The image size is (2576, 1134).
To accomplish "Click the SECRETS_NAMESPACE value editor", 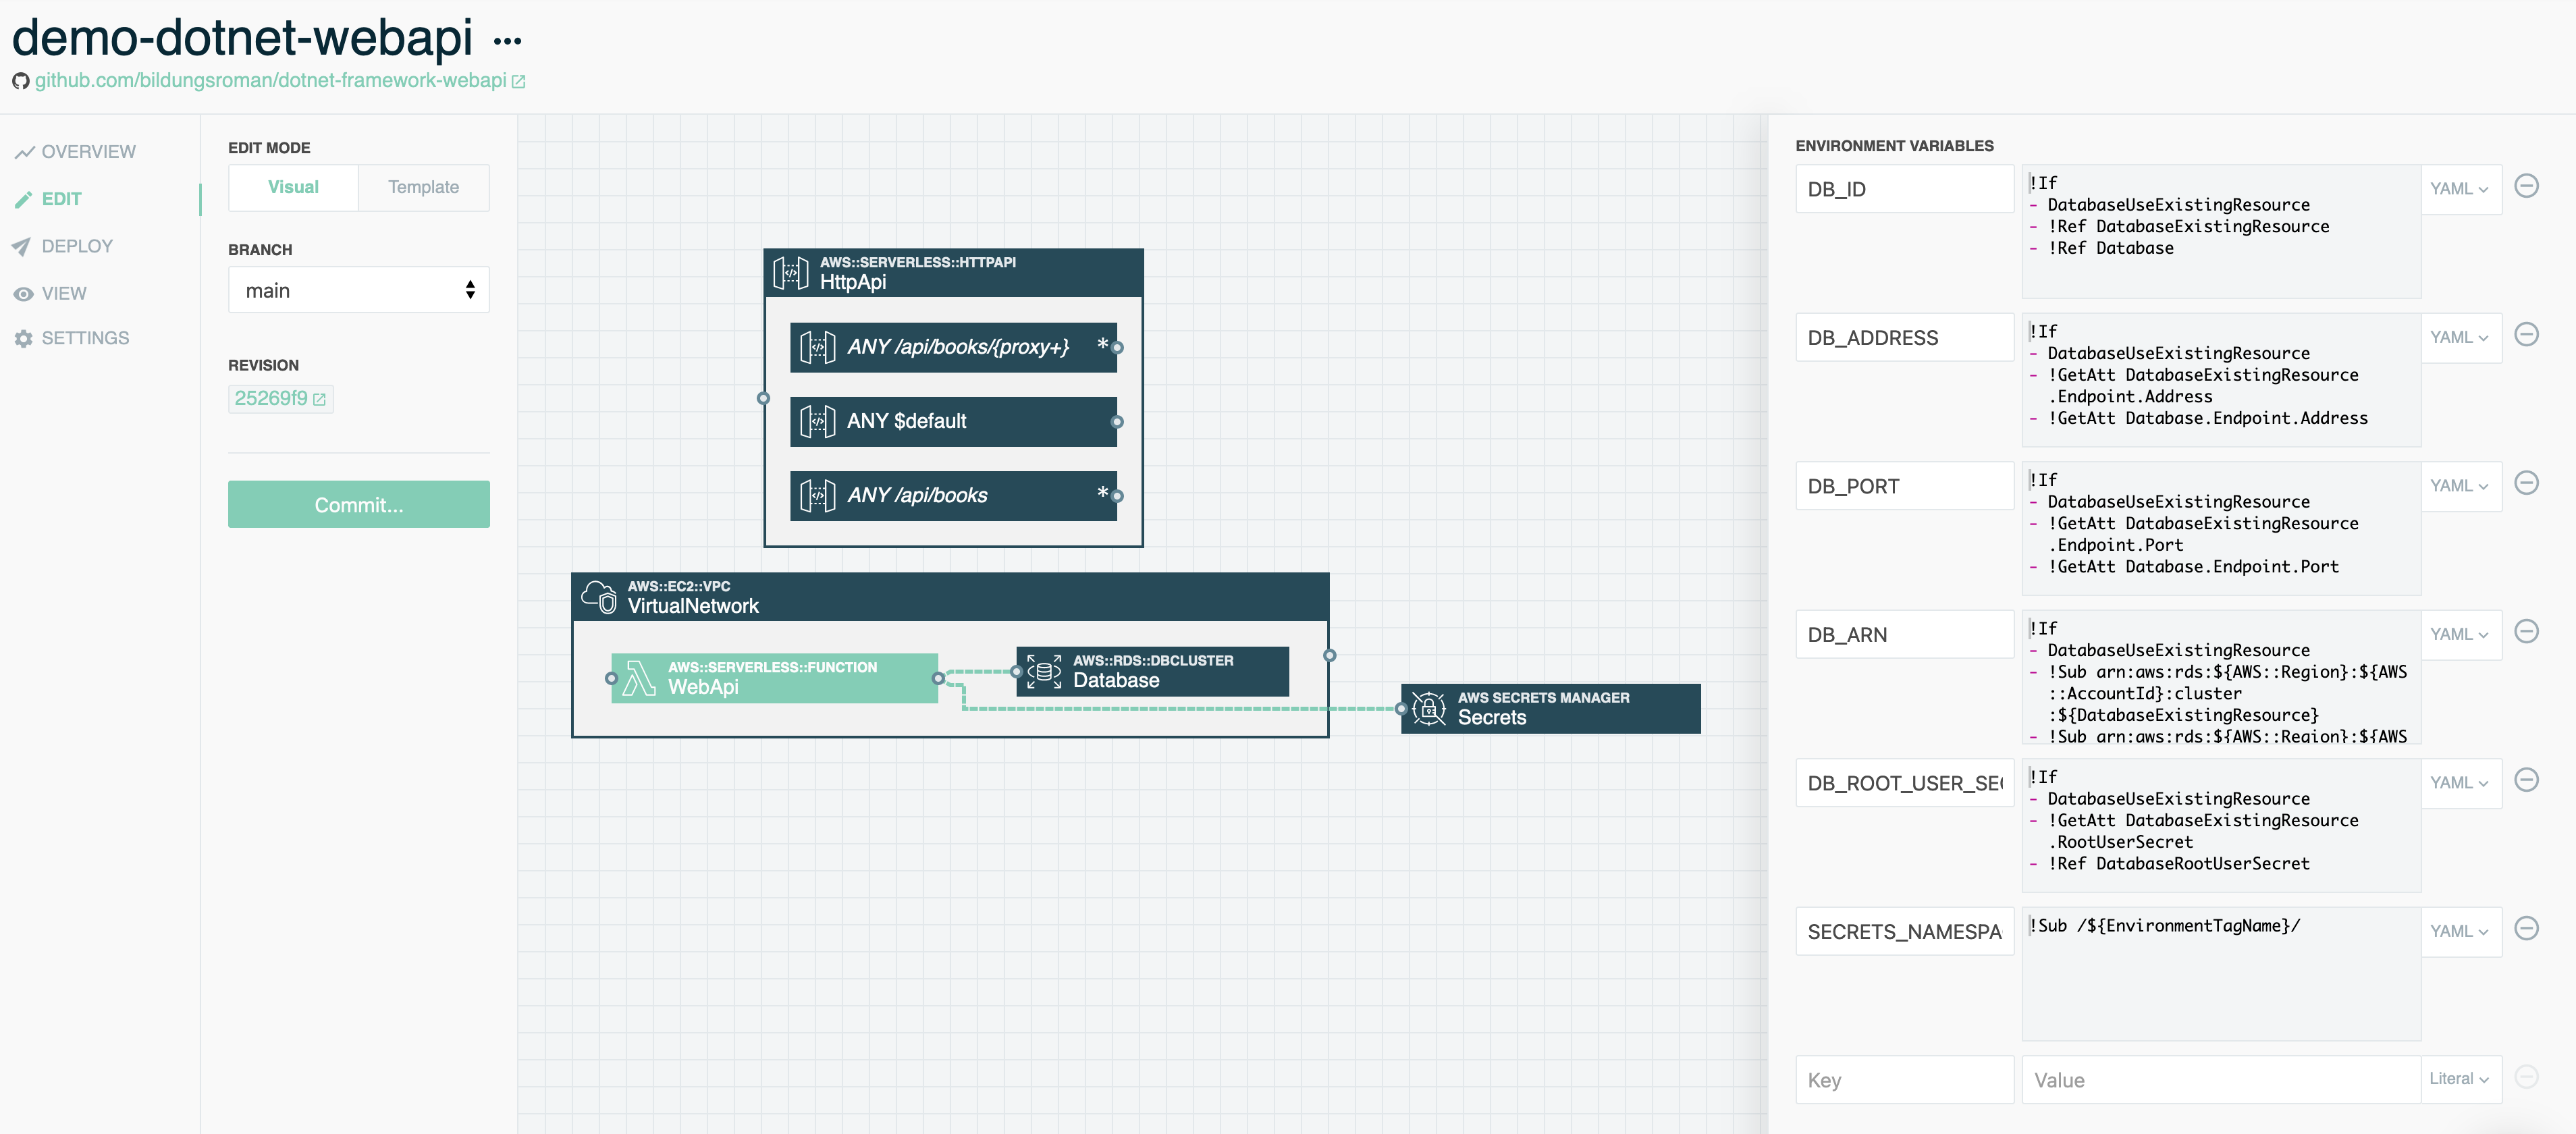I will pos(2221,974).
